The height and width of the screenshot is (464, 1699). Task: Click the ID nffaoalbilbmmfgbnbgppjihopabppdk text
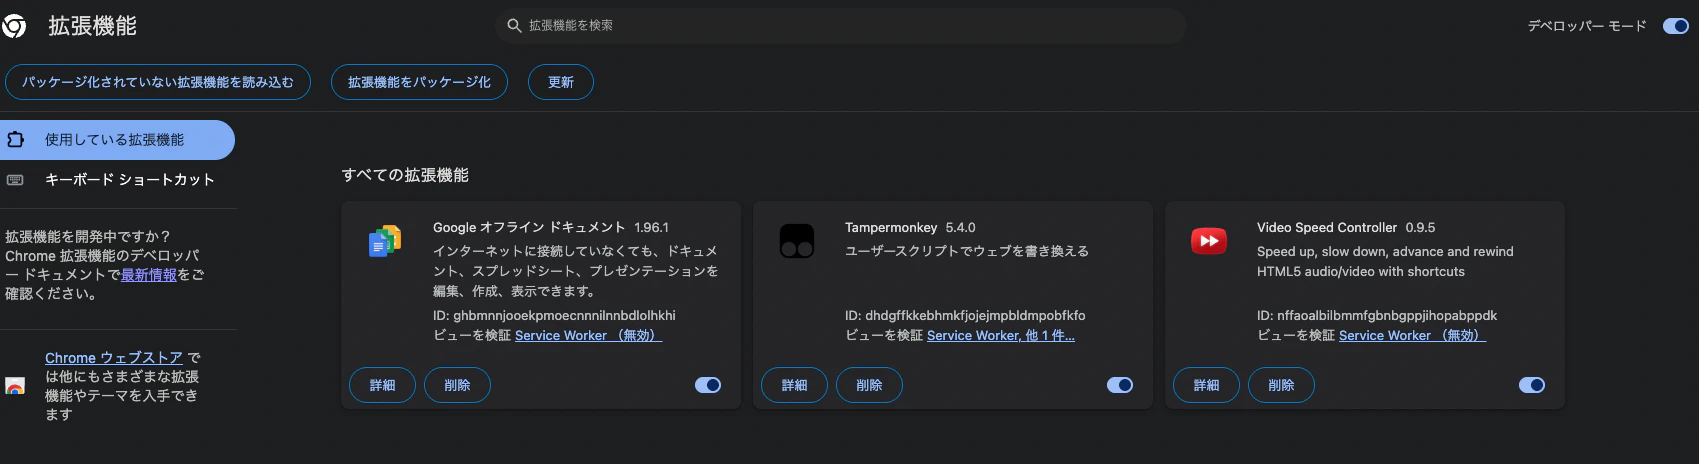coord(1377,316)
